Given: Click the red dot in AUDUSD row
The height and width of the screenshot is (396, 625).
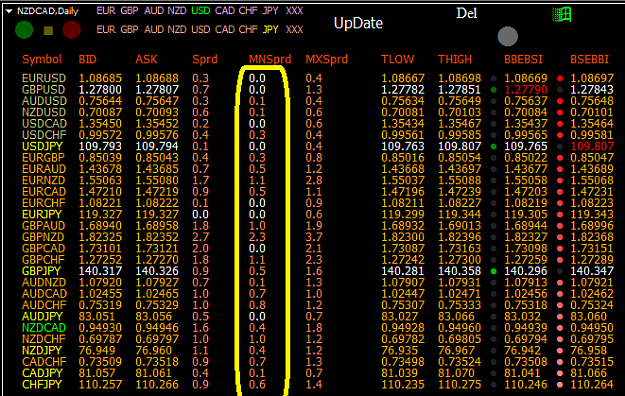Looking at the screenshot, I should click(560, 101).
